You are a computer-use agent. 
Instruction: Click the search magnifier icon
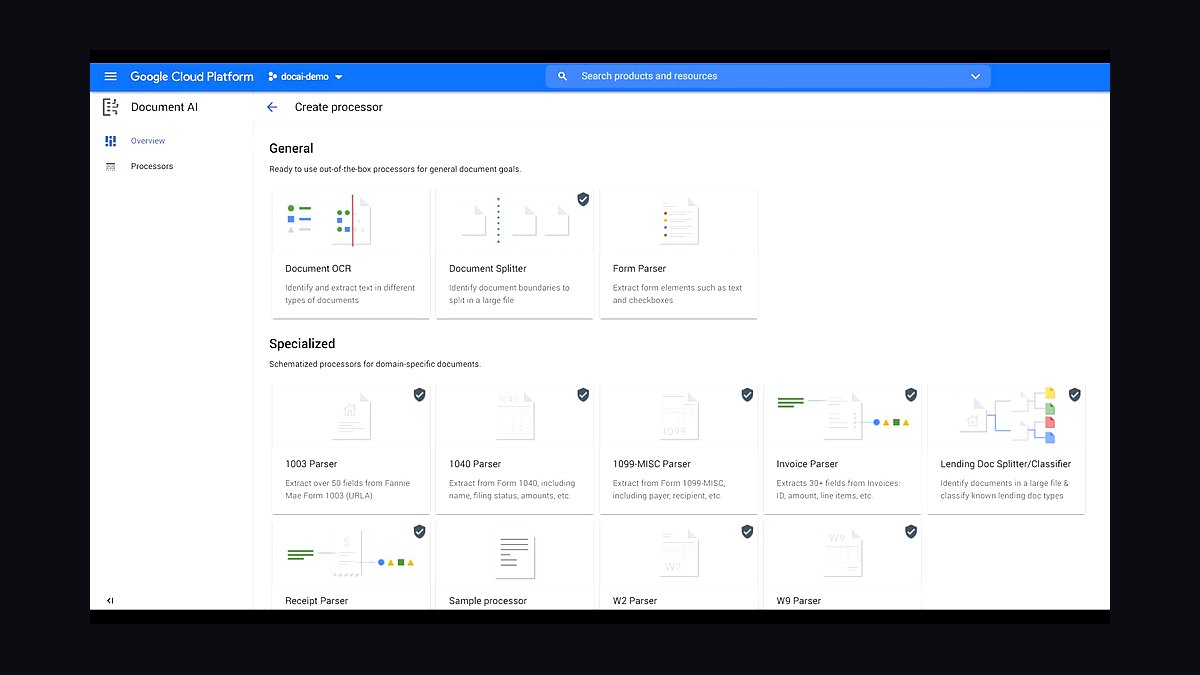coord(562,76)
